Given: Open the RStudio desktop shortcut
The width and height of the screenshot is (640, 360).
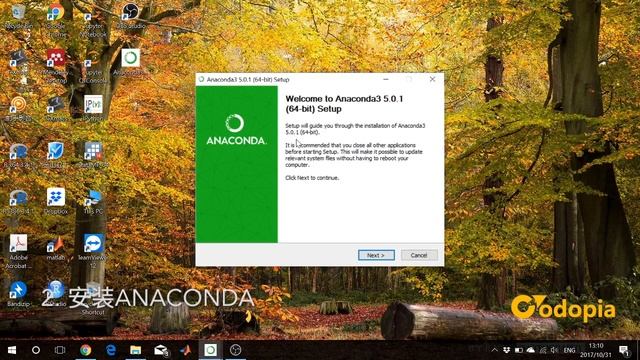Looking at the screenshot, I should [x=56, y=294].
